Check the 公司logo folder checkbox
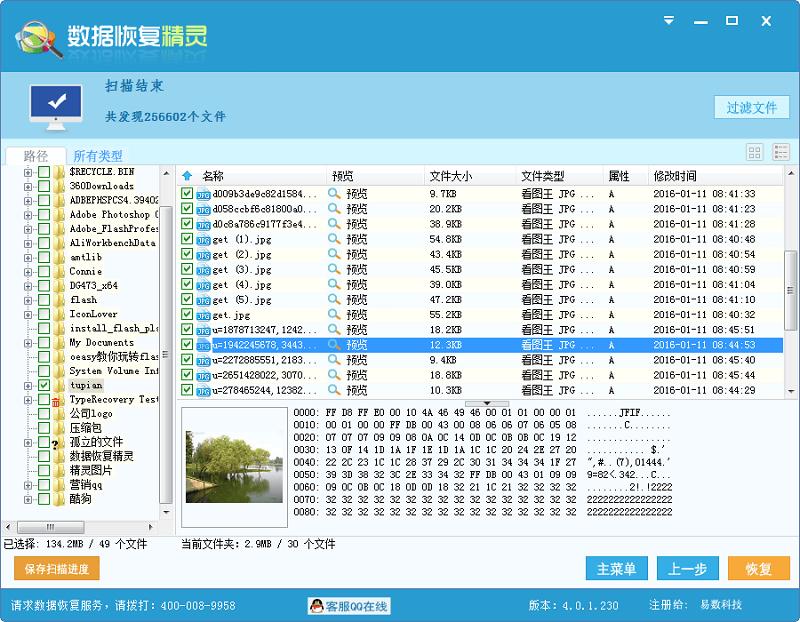This screenshot has height=622, width=800. click(46, 414)
